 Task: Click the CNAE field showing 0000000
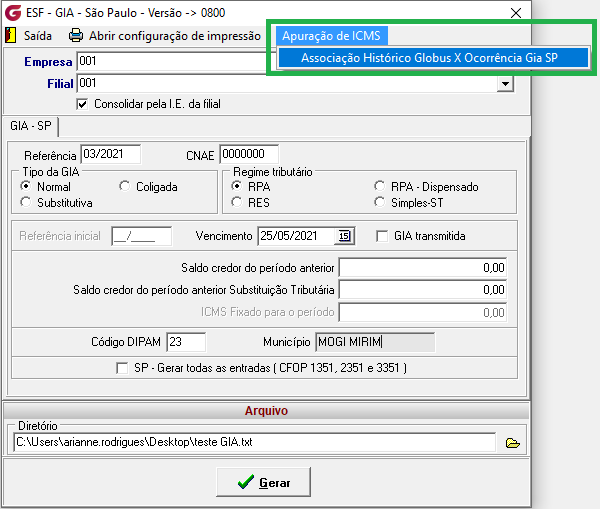249,154
